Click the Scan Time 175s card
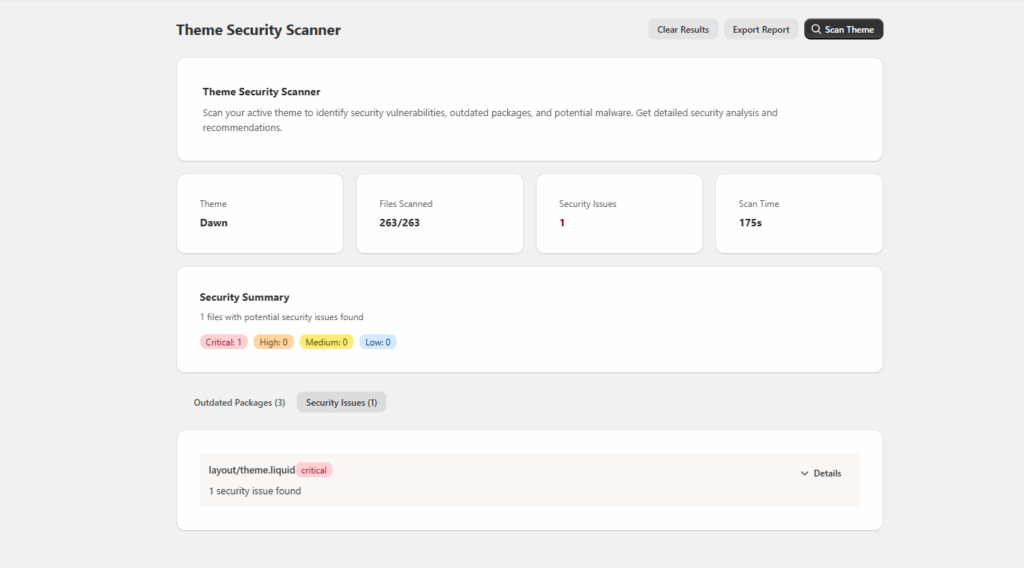Image resolution: width=1024 pixels, height=568 pixels. click(799, 213)
